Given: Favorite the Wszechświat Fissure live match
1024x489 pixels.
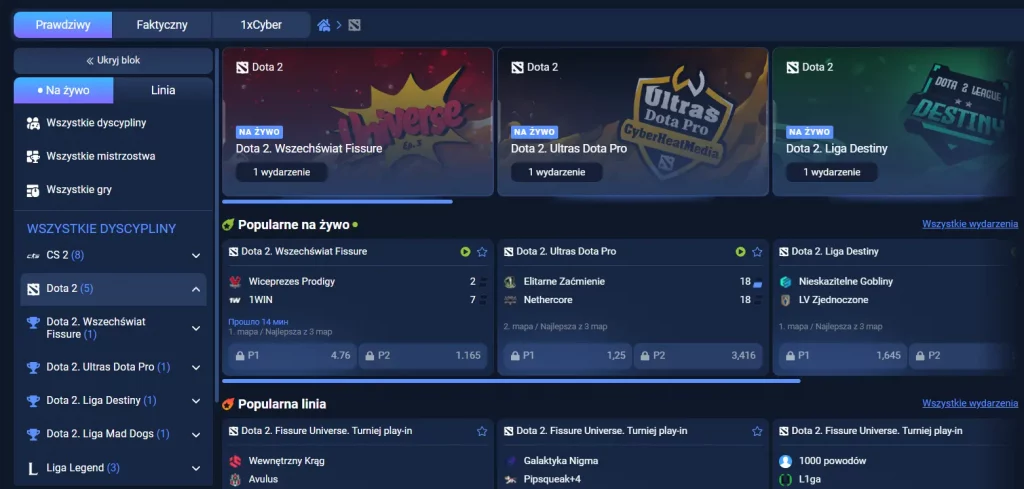Looking at the screenshot, I should (482, 251).
